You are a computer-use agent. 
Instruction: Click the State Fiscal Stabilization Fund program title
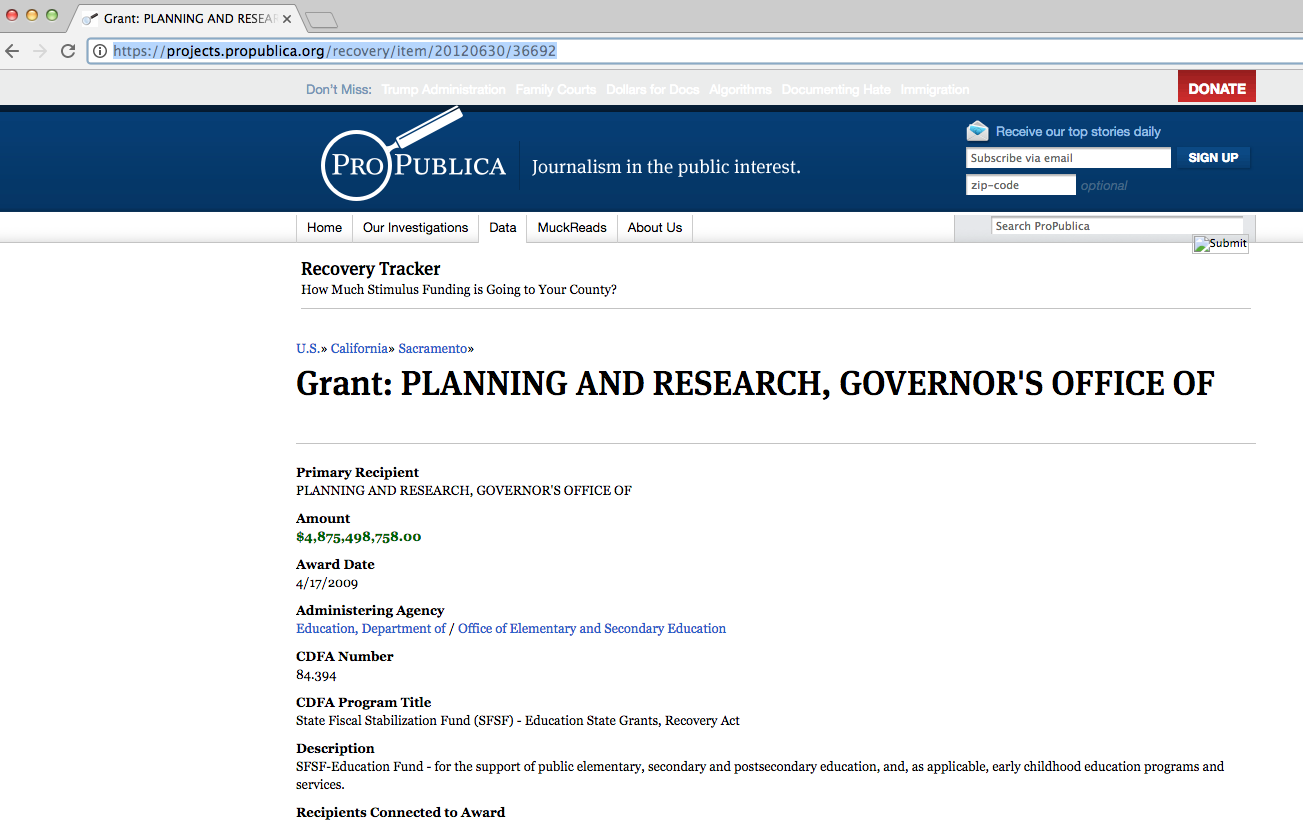(518, 721)
